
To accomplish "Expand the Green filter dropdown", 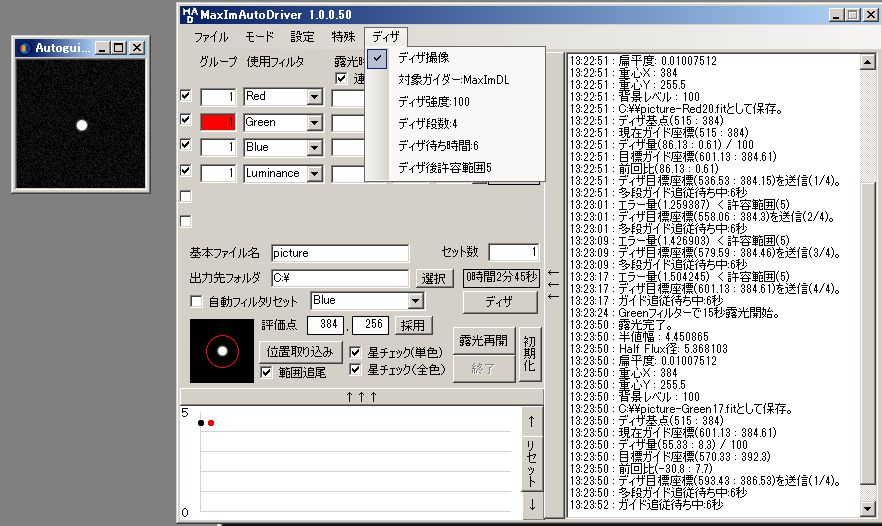I will click(314, 123).
